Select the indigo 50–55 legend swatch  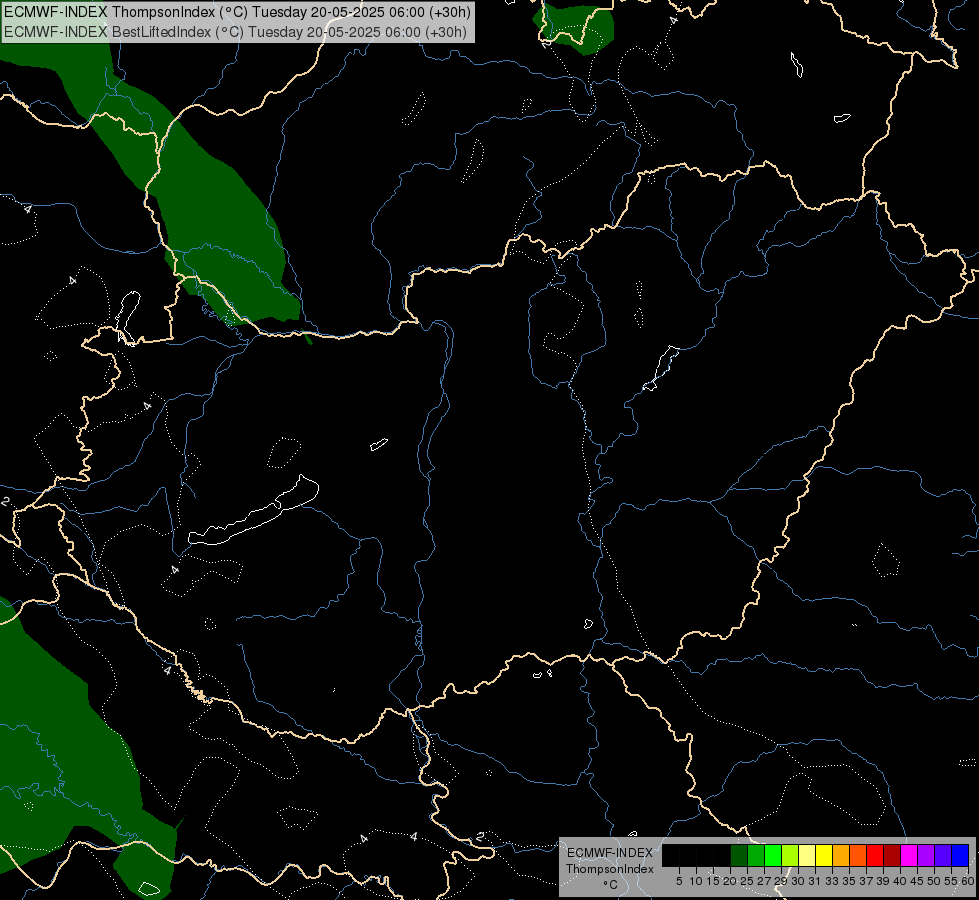943,855
